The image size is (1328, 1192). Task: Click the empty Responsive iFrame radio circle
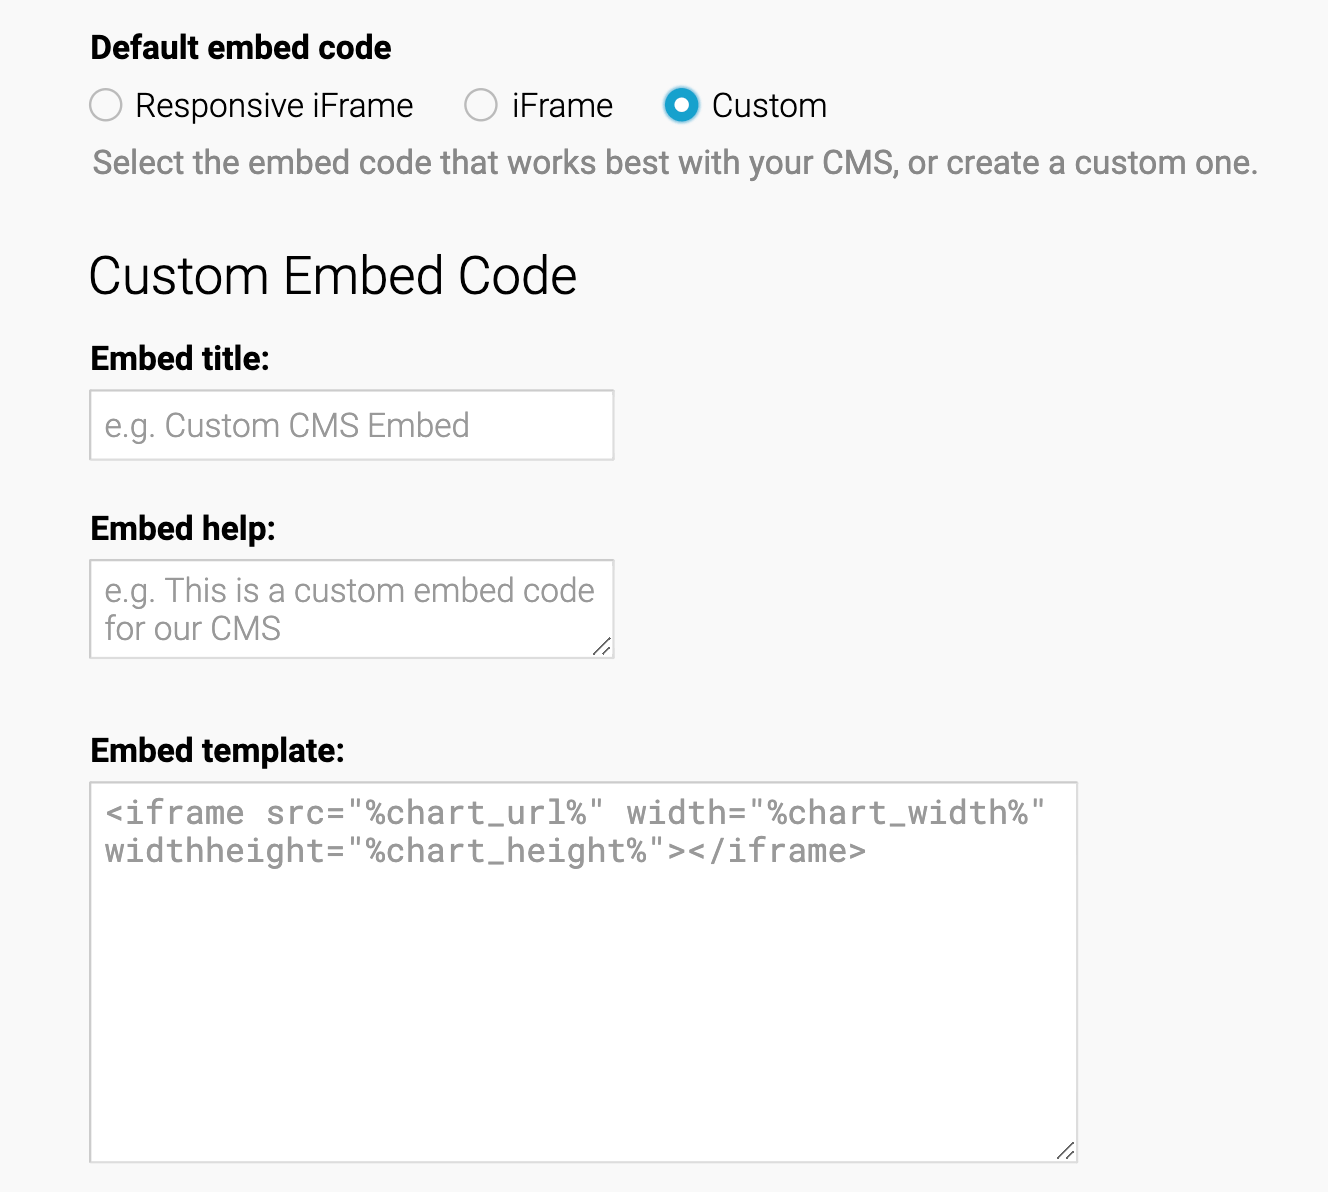(x=106, y=105)
